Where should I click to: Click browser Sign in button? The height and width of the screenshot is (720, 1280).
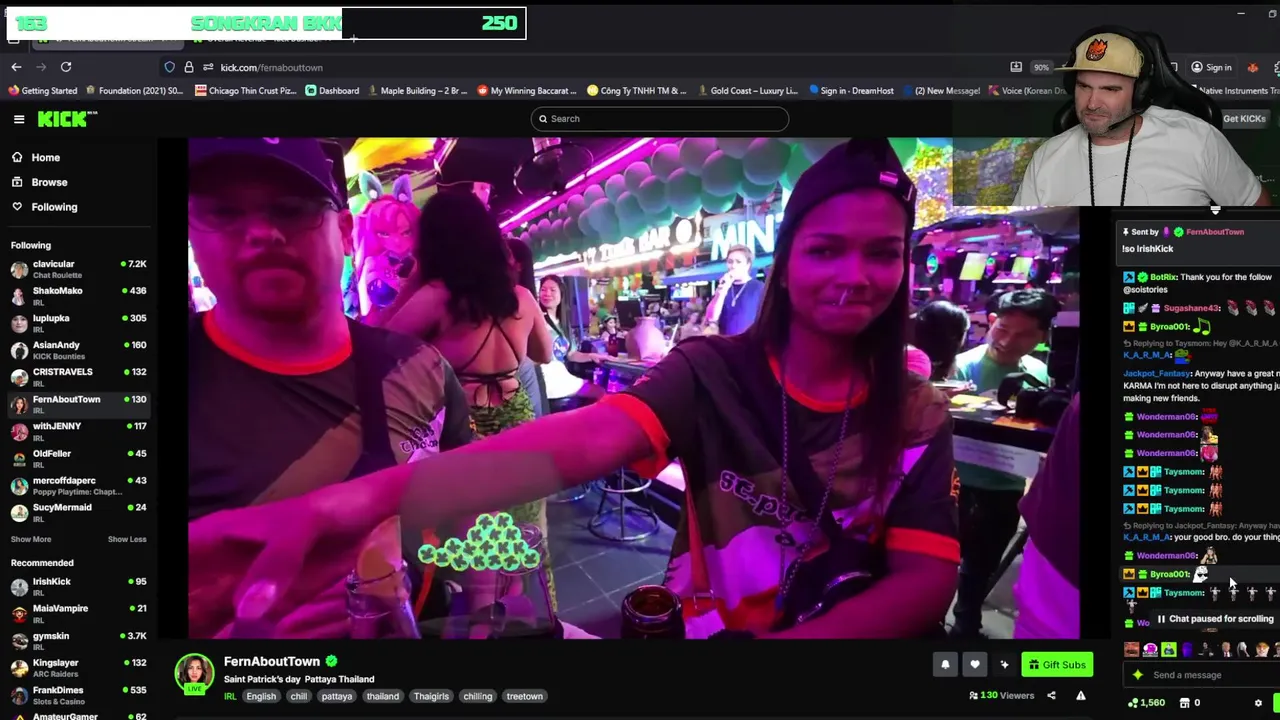(x=1211, y=67)
